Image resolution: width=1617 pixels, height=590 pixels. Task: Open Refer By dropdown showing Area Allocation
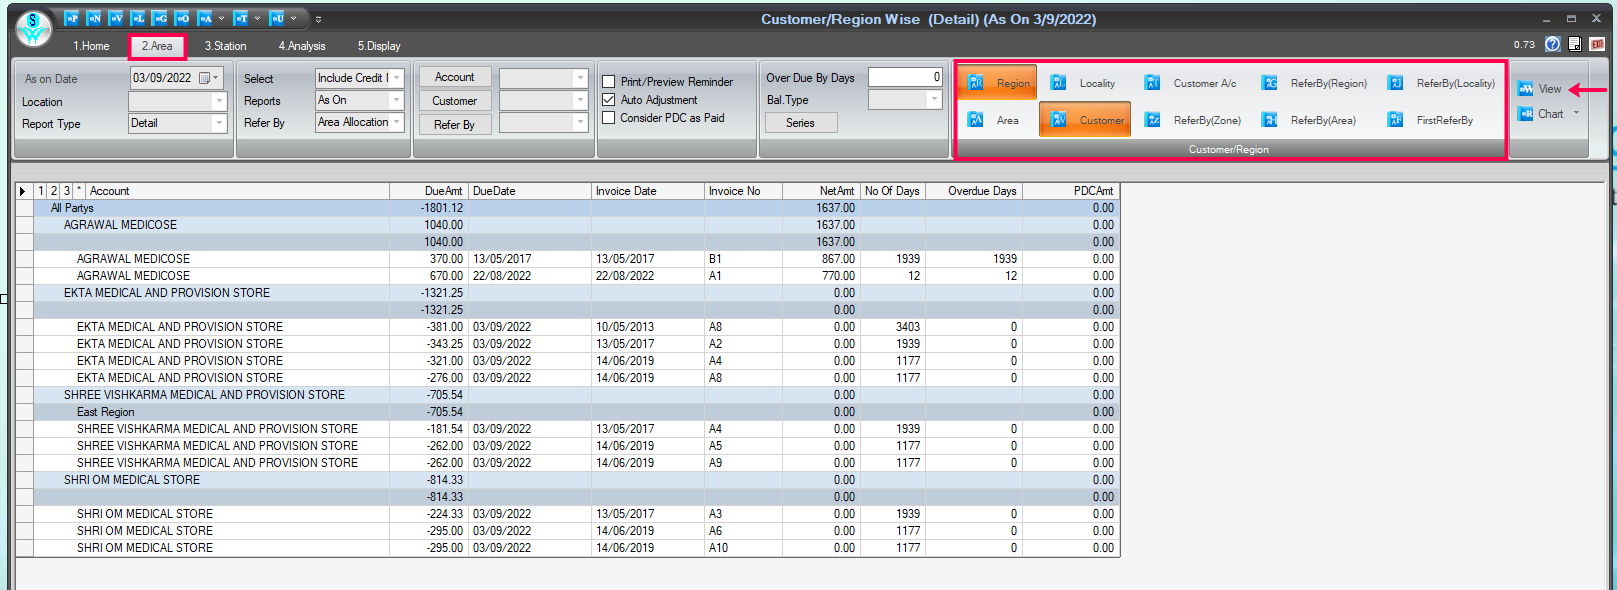pos(397,122)
